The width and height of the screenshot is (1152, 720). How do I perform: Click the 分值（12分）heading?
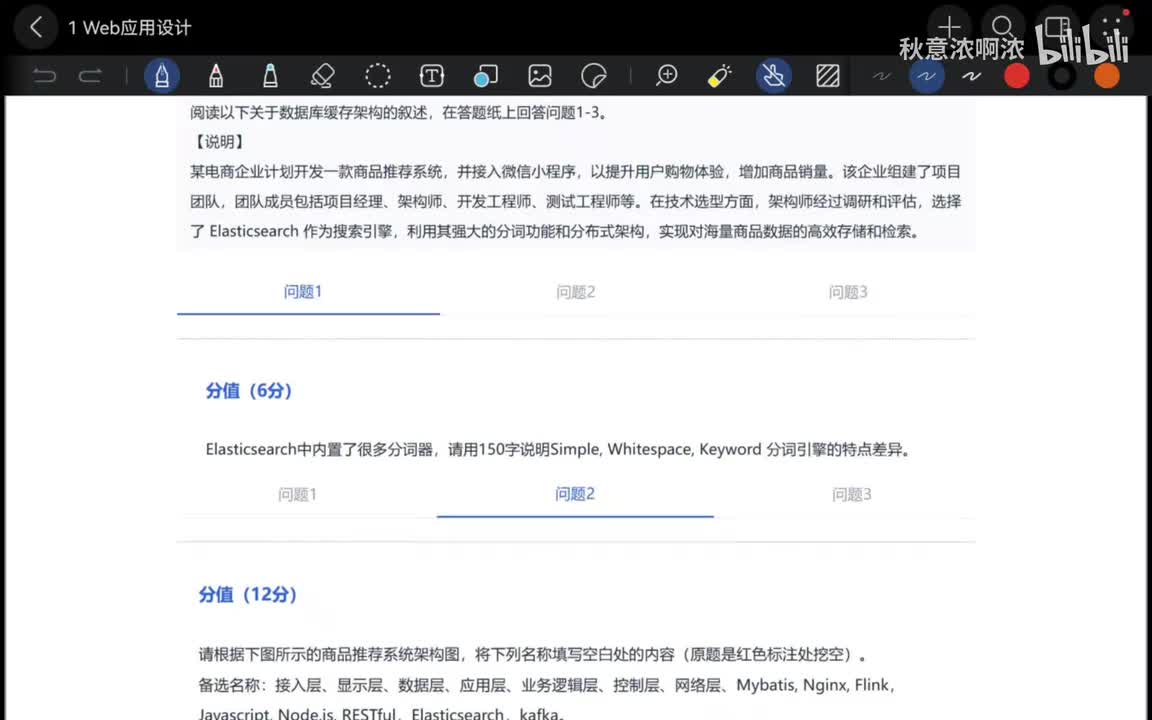click(x=248, y=594)
